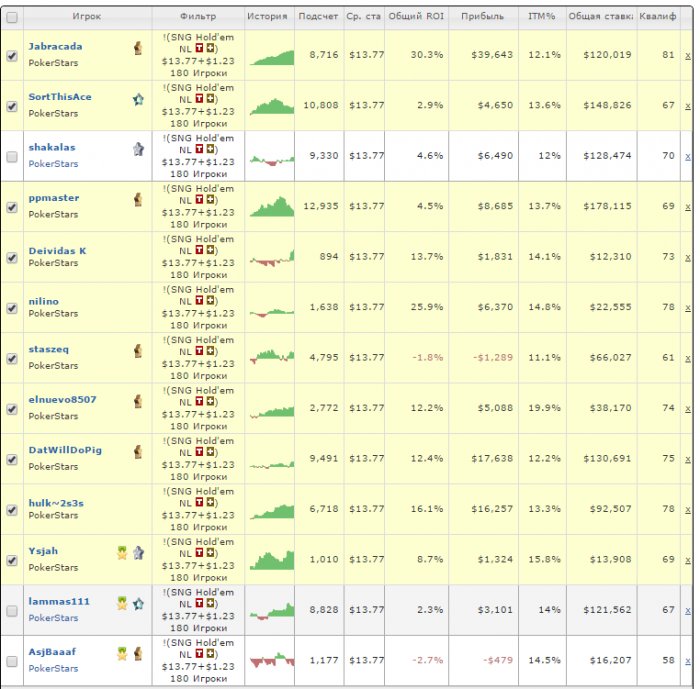Sort by Подсчет column header

318,17
